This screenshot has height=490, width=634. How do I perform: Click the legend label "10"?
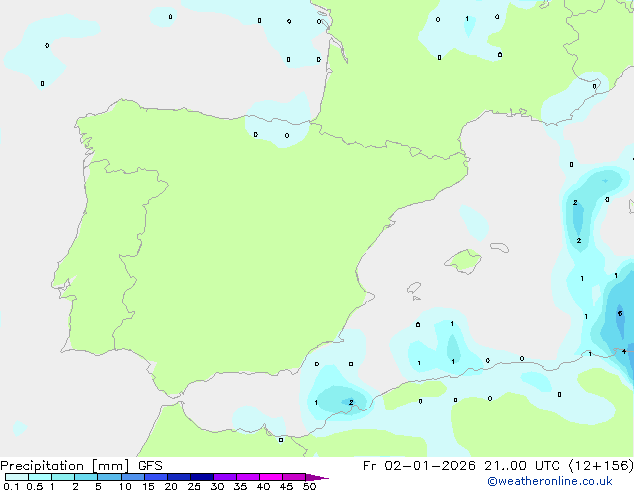(125, 486)
